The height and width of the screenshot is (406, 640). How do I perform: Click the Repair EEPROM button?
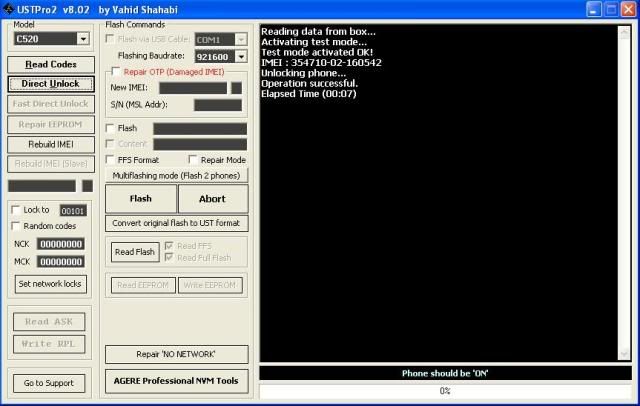tap(51, 124)
